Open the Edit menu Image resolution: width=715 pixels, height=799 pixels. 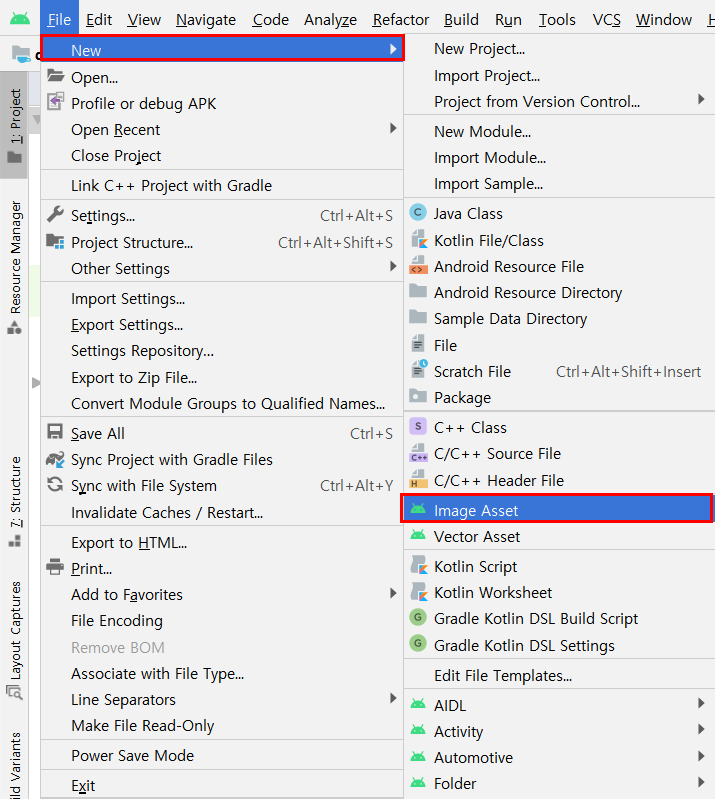(x=99, y=20)
